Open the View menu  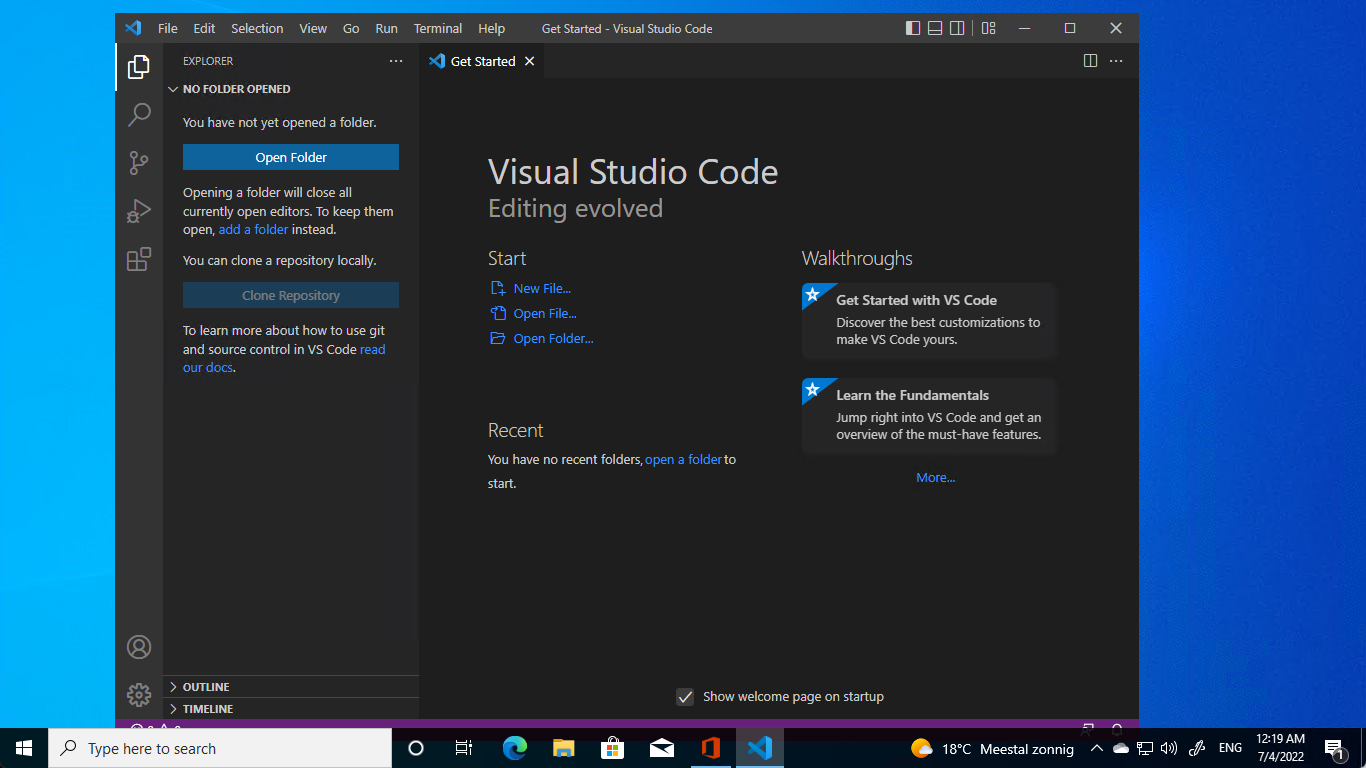click(313, 28)
